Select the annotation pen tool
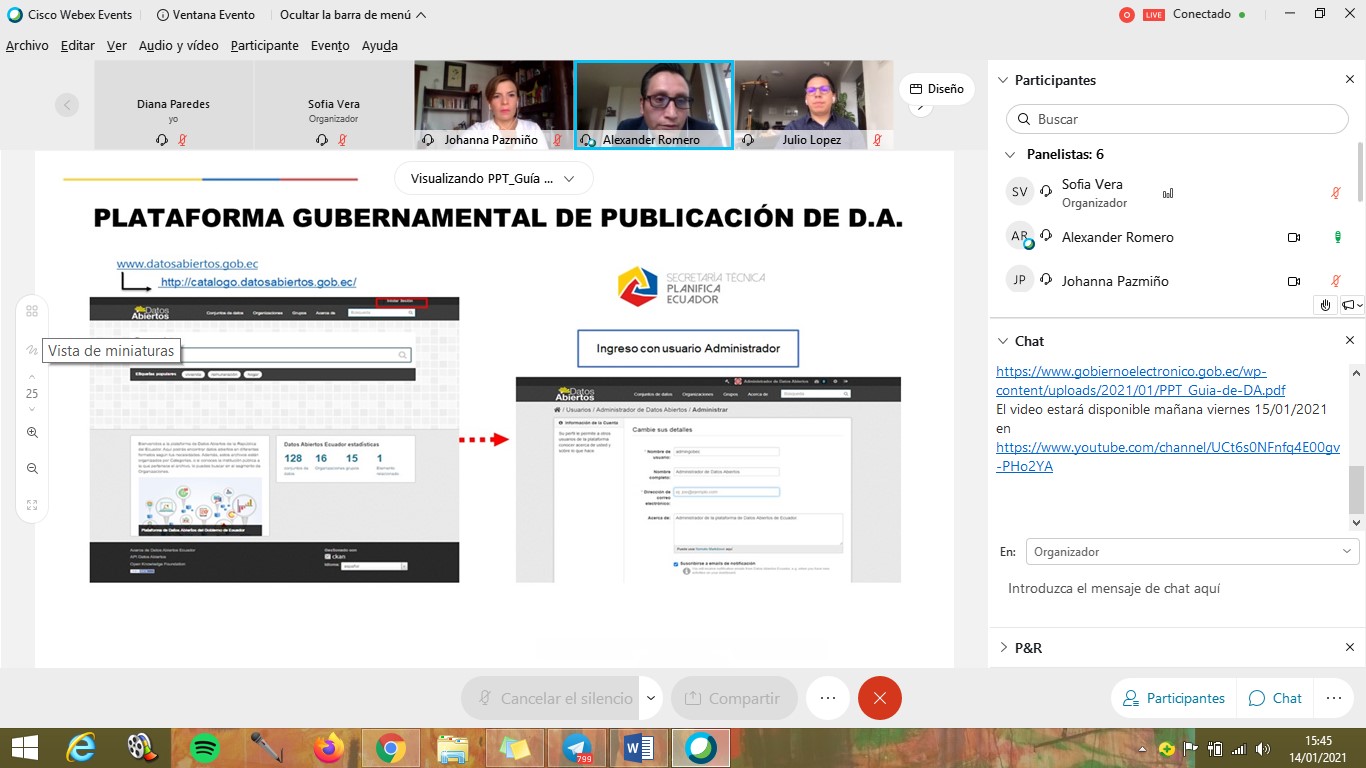This screenshot has width=1366, height=768. (x=31, y=350)
